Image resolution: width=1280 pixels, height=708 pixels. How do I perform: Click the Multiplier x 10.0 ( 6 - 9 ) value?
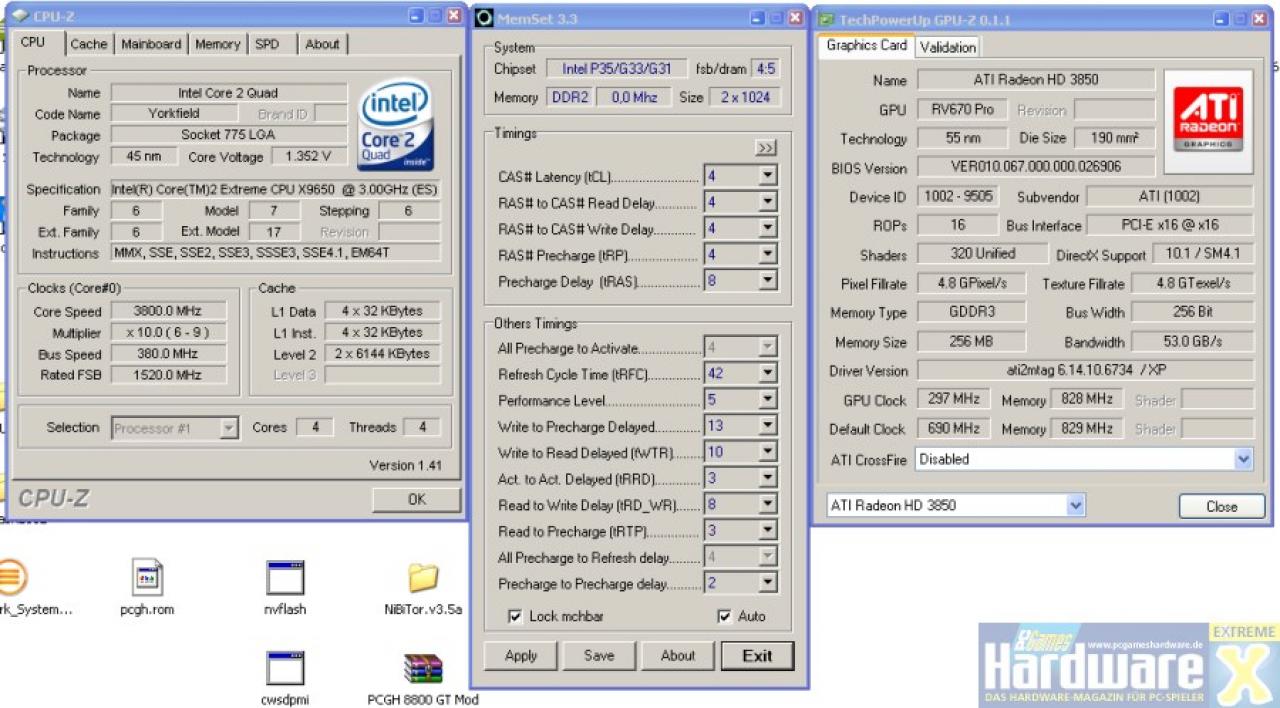coord(168,333)
